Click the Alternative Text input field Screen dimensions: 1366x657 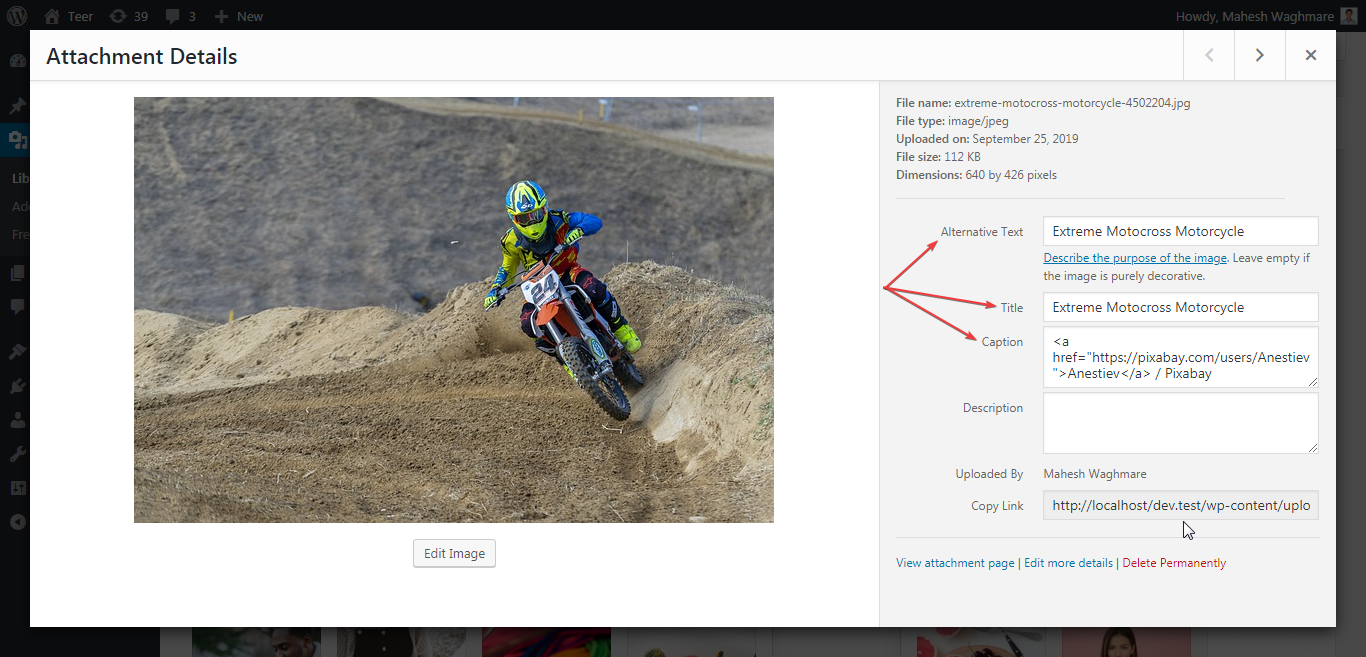(1180, 231)
